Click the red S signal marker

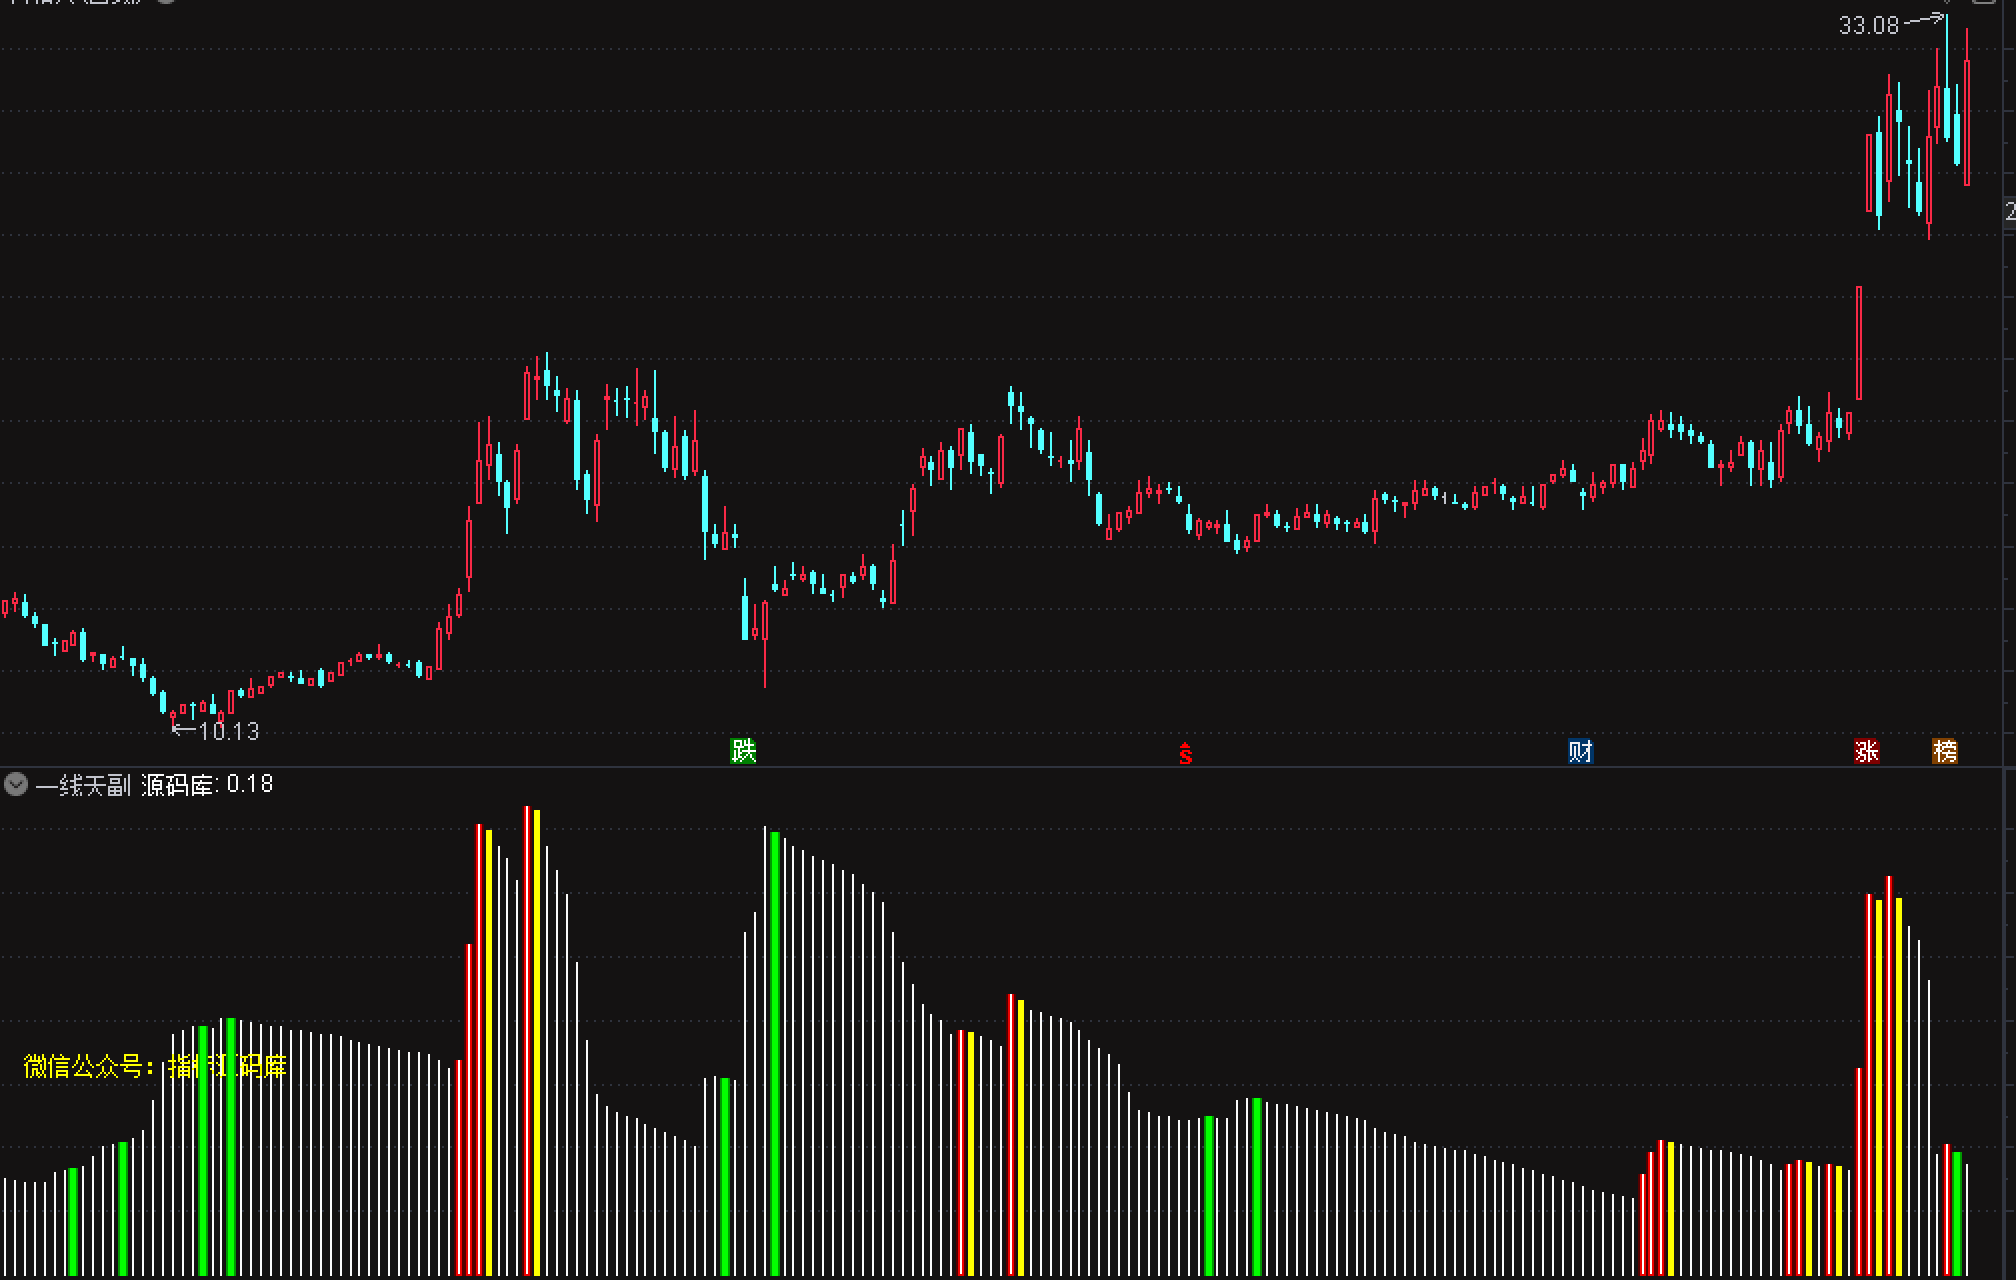click(x=1185, y=754)
